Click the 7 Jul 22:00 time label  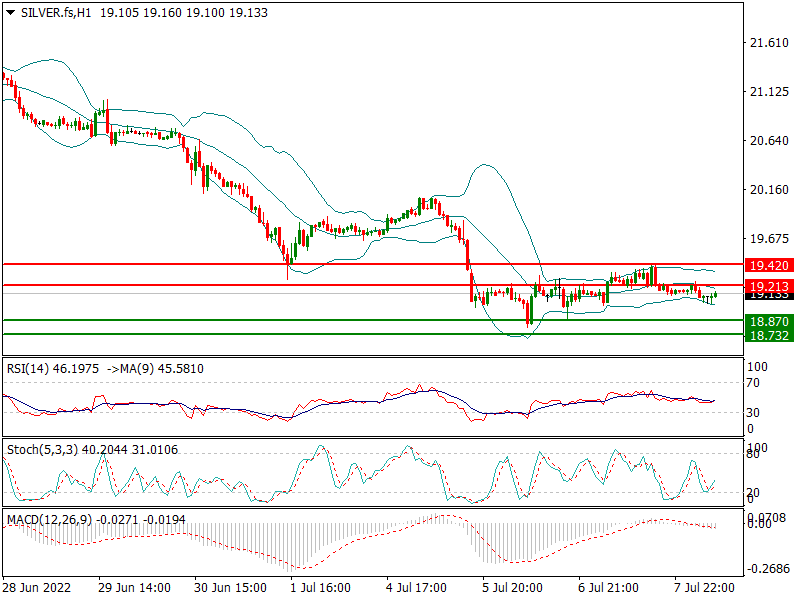coord(705,587)
